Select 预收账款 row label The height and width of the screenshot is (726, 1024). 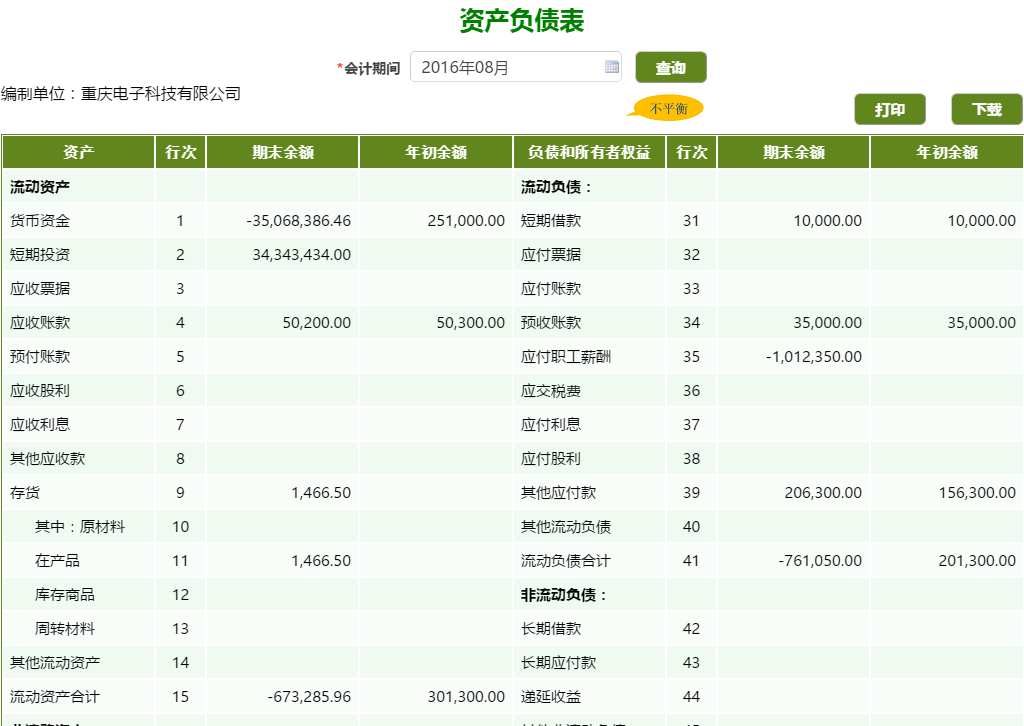click(x=551, y=323)
